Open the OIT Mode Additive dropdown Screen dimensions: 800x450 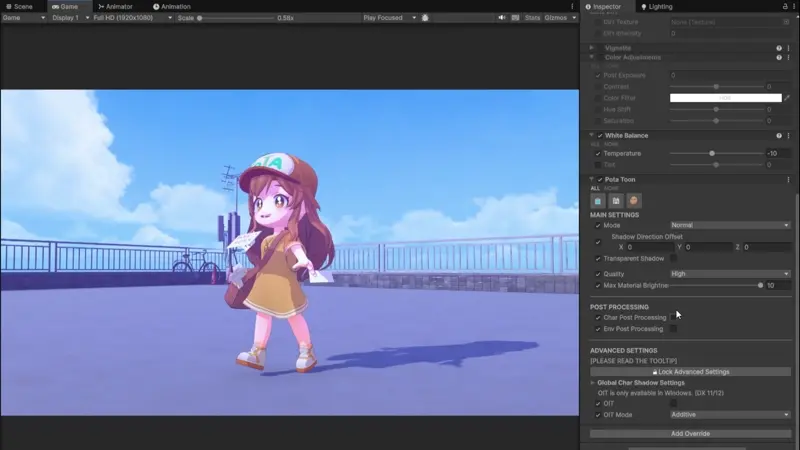730,415
